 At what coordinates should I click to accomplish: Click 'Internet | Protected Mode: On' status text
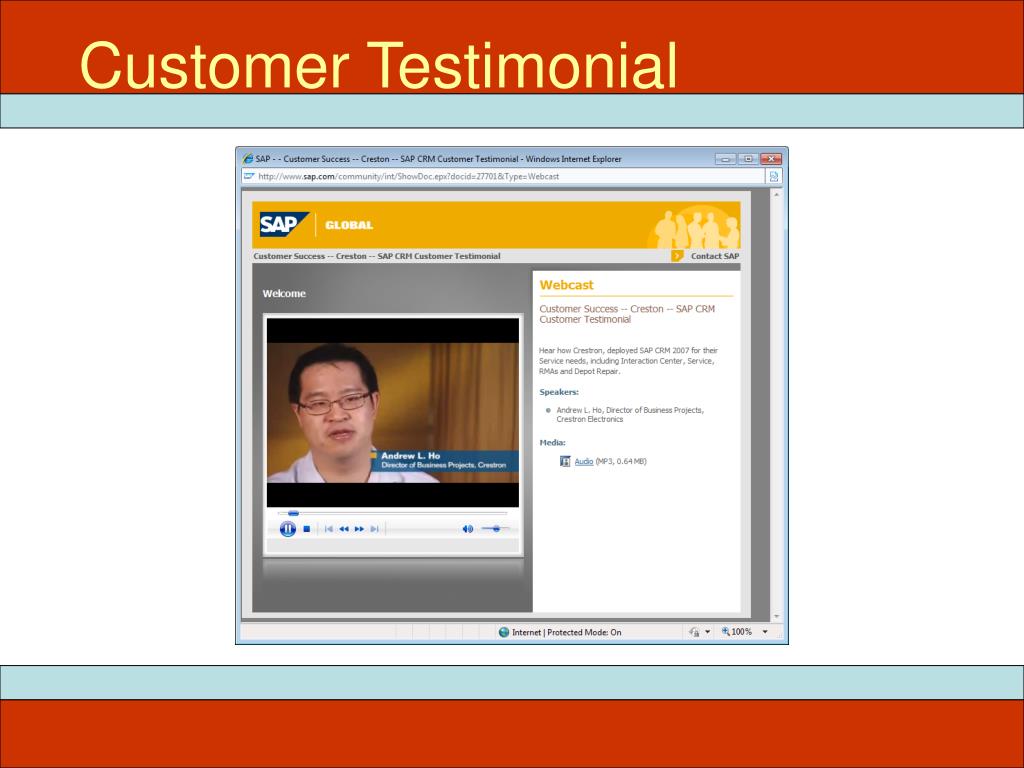click(566, 632)
